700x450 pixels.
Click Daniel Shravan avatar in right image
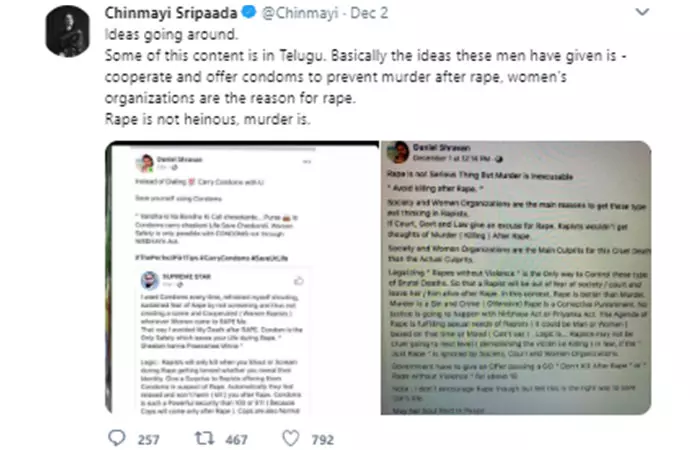click(398, 152)
